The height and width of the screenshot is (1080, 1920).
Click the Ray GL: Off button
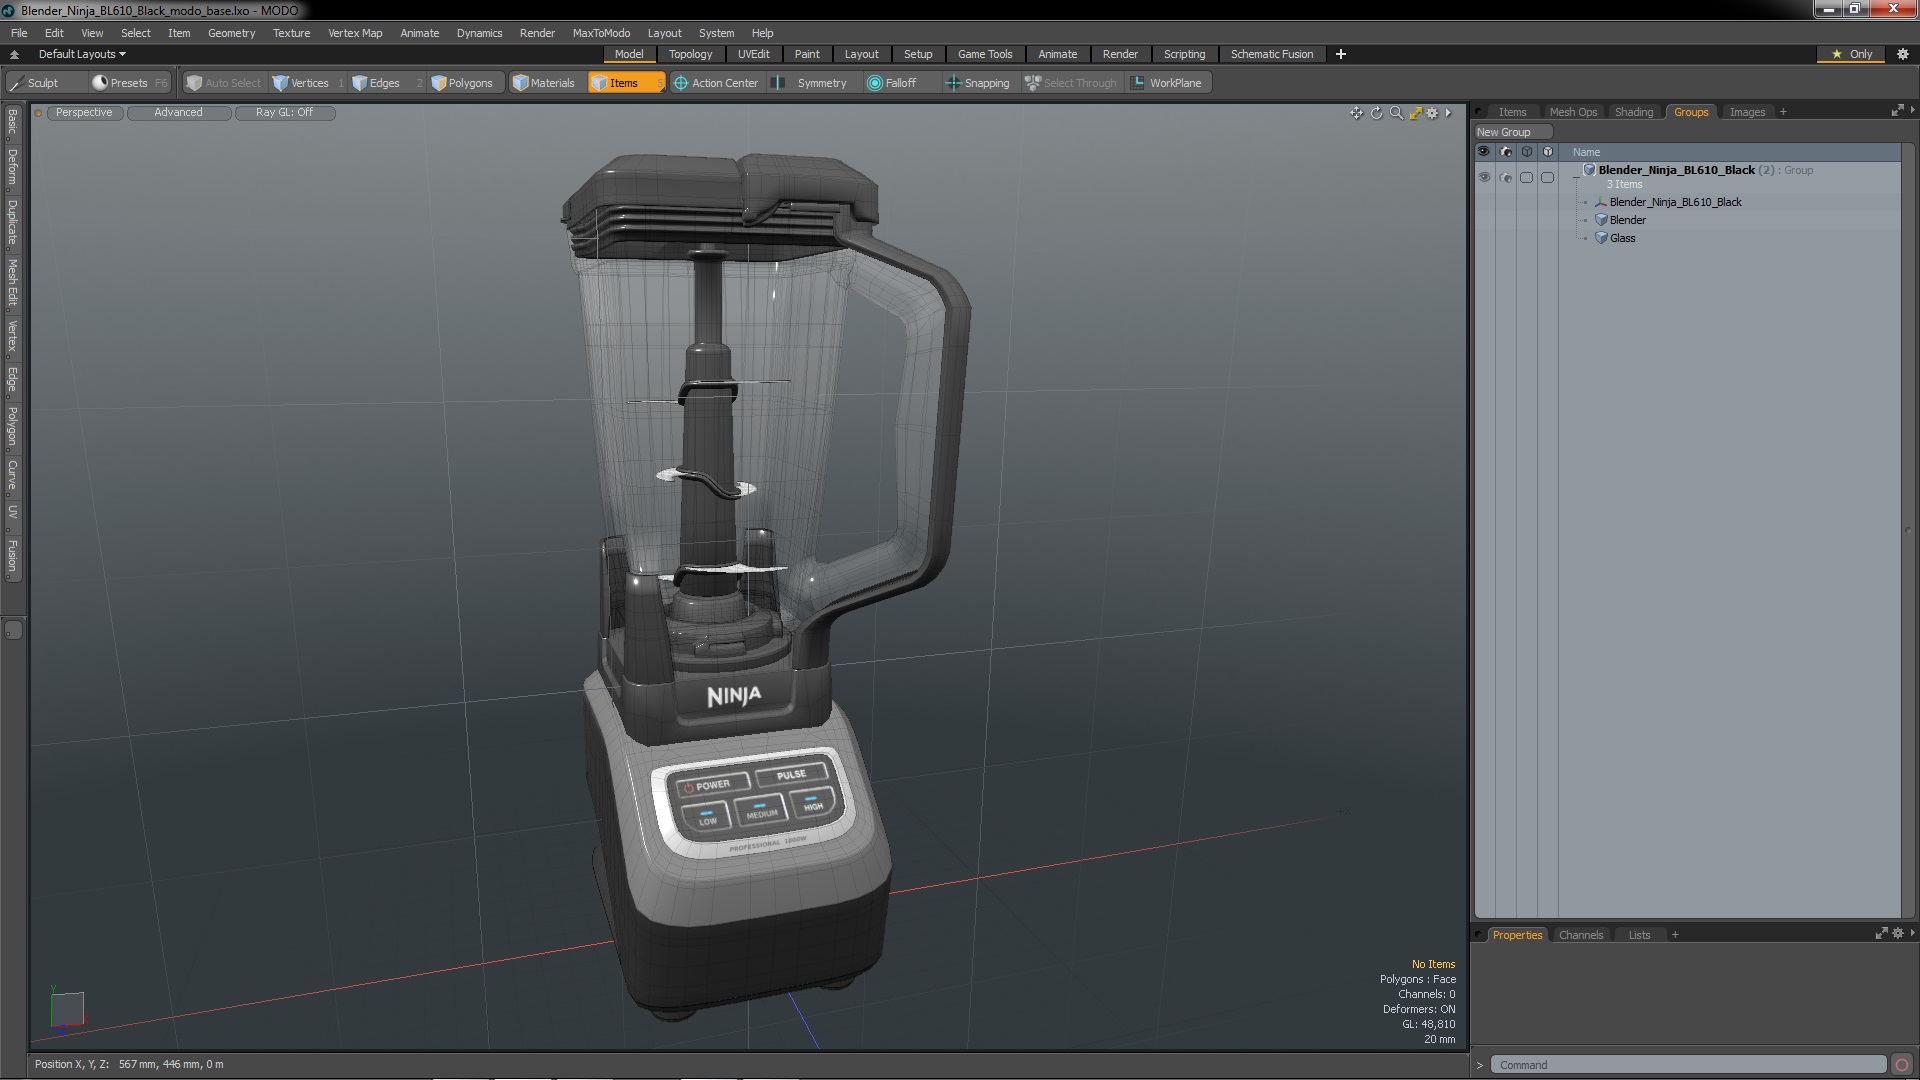click(x=284, y=112)
